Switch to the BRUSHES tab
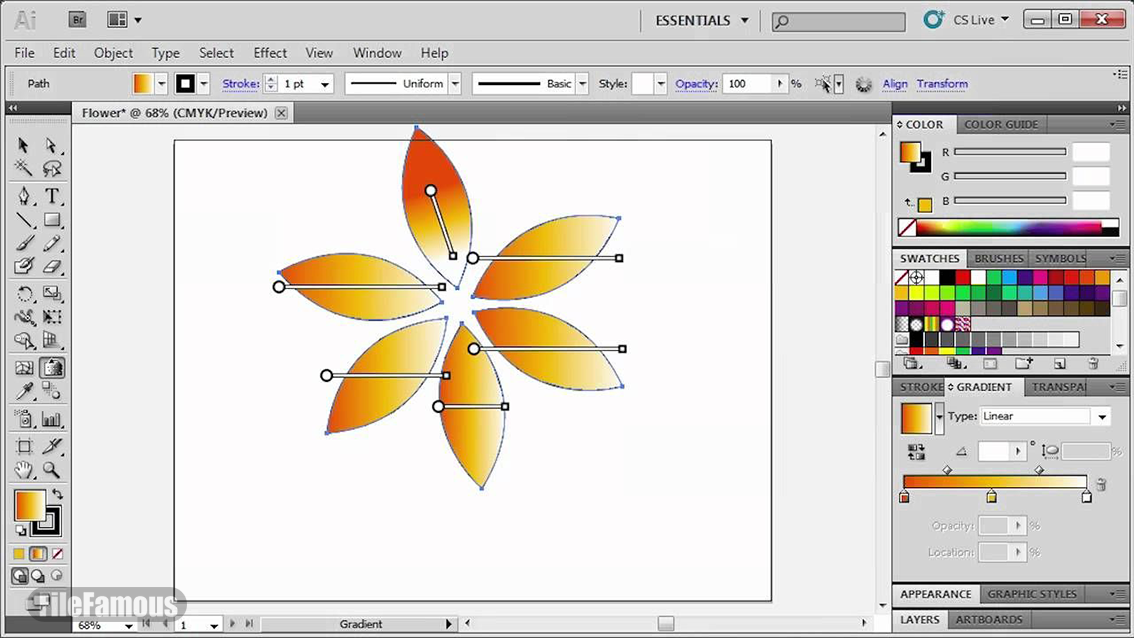1134x638 pixels. pos(998,258)
